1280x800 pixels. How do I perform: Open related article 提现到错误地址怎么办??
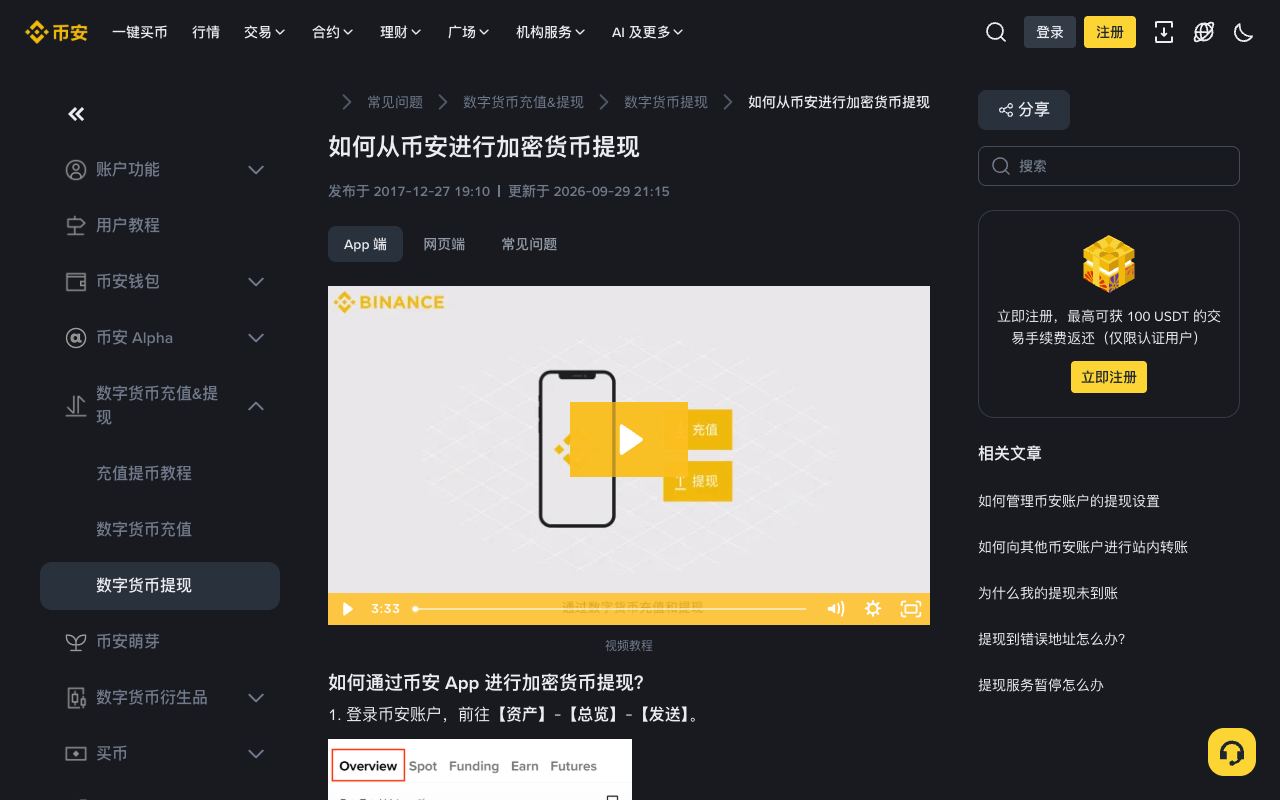pyautogui.click(x=1052, y=639)
